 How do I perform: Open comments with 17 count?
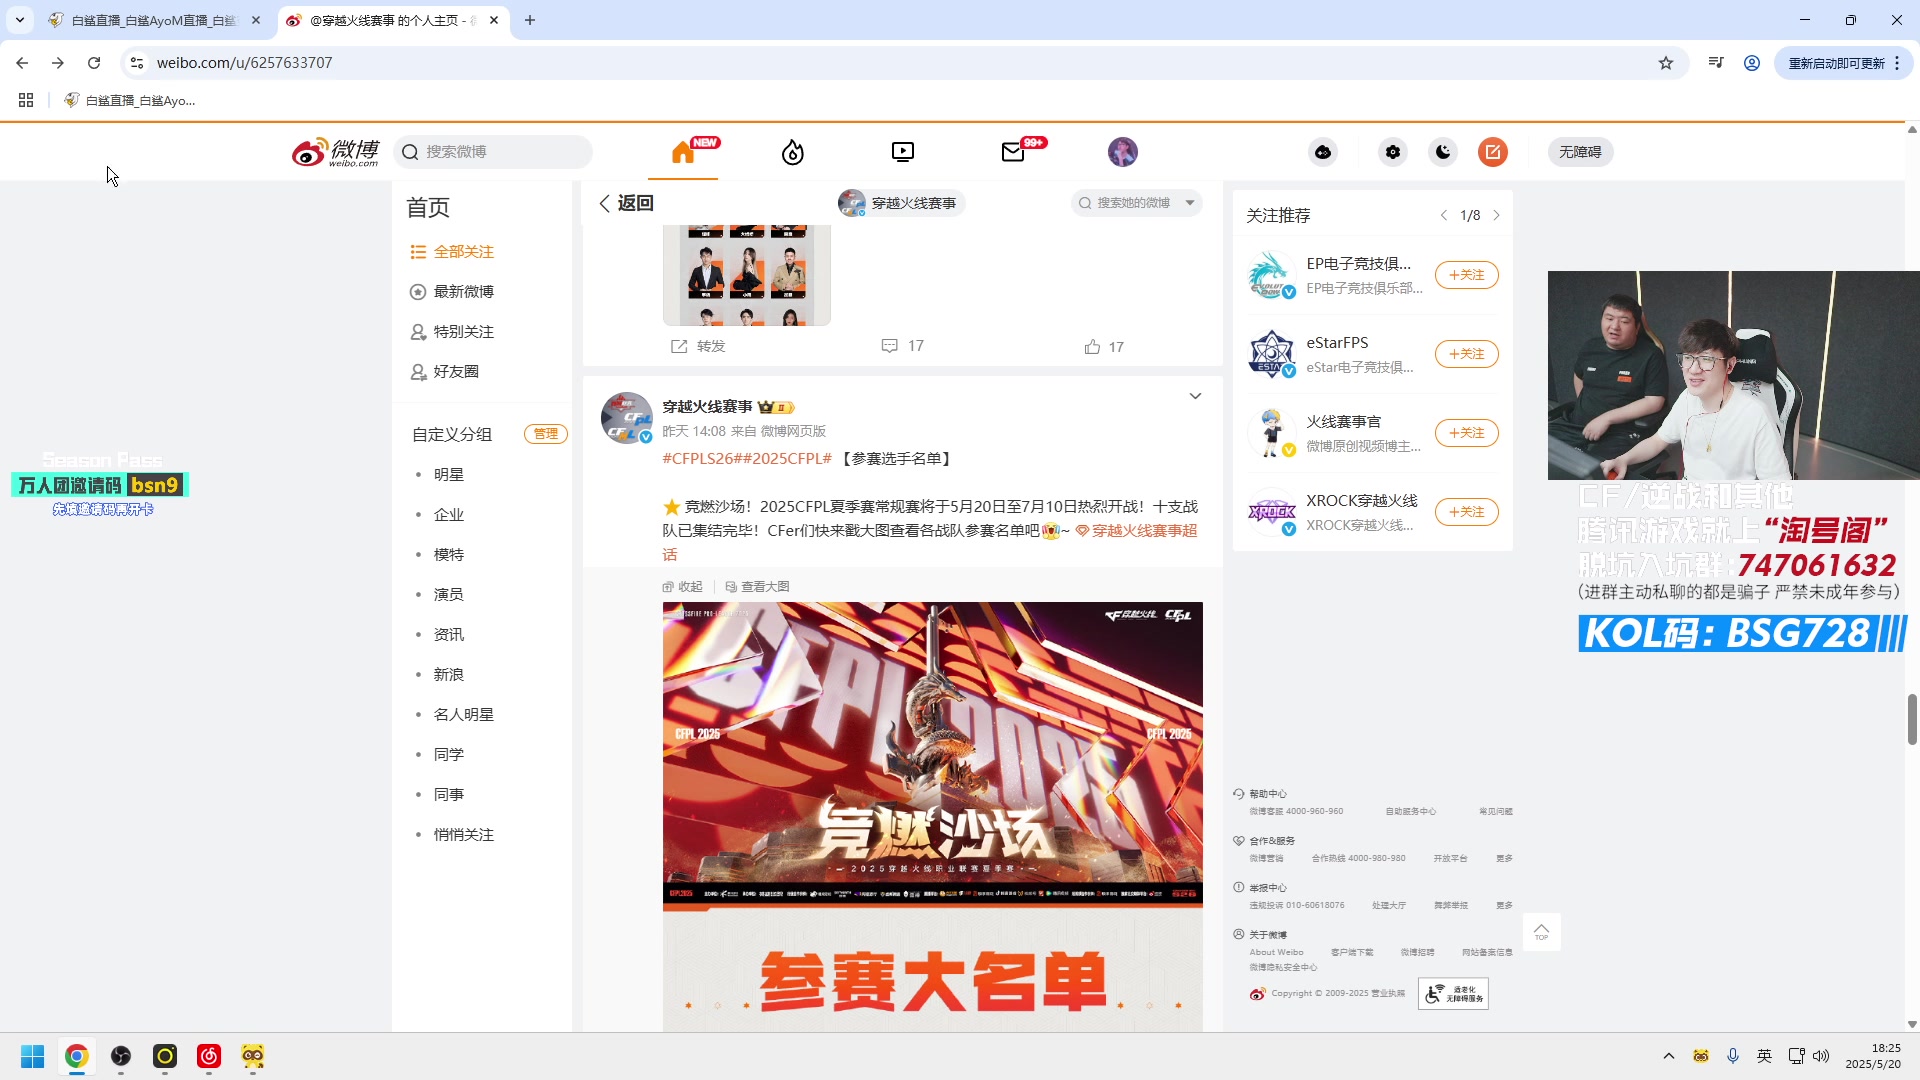tap(902, 346)
